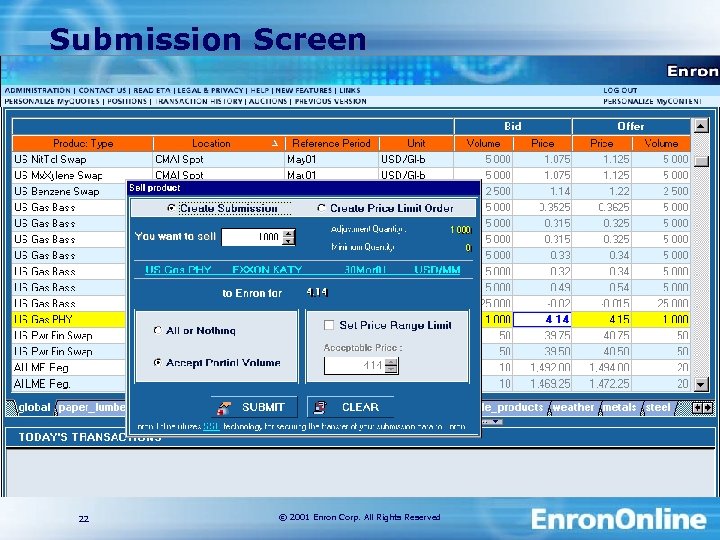Open PERSONALIZE MyQUOTES link

[x=52, y=101]
